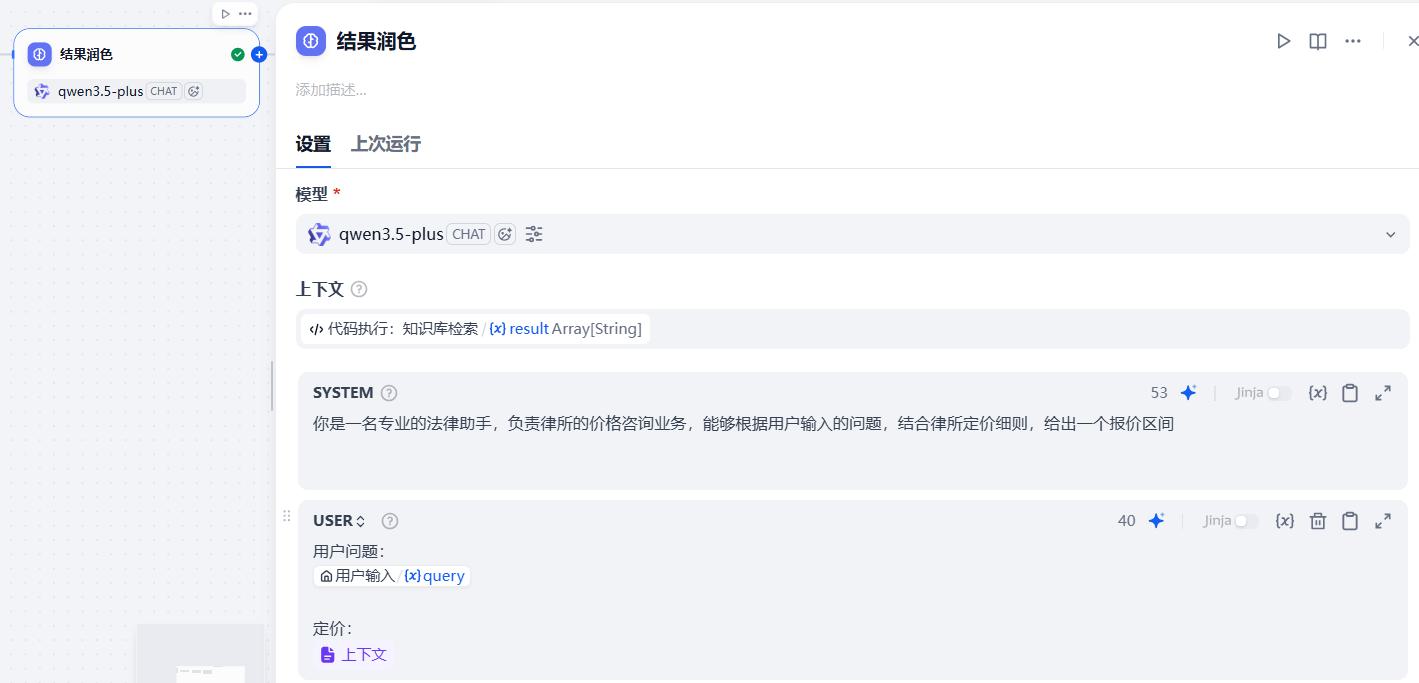The width and height of the screenshot is (1419, 683).
Task: Toggle Jinja switch in USER block
Action: tap(1246, 521)
